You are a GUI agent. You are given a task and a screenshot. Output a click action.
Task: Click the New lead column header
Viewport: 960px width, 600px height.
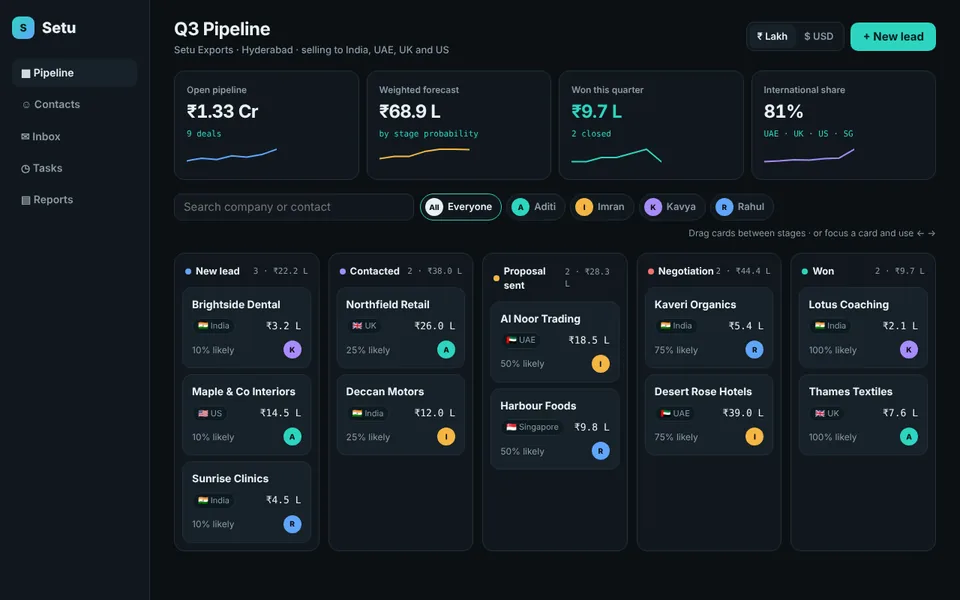pos(247,271)
